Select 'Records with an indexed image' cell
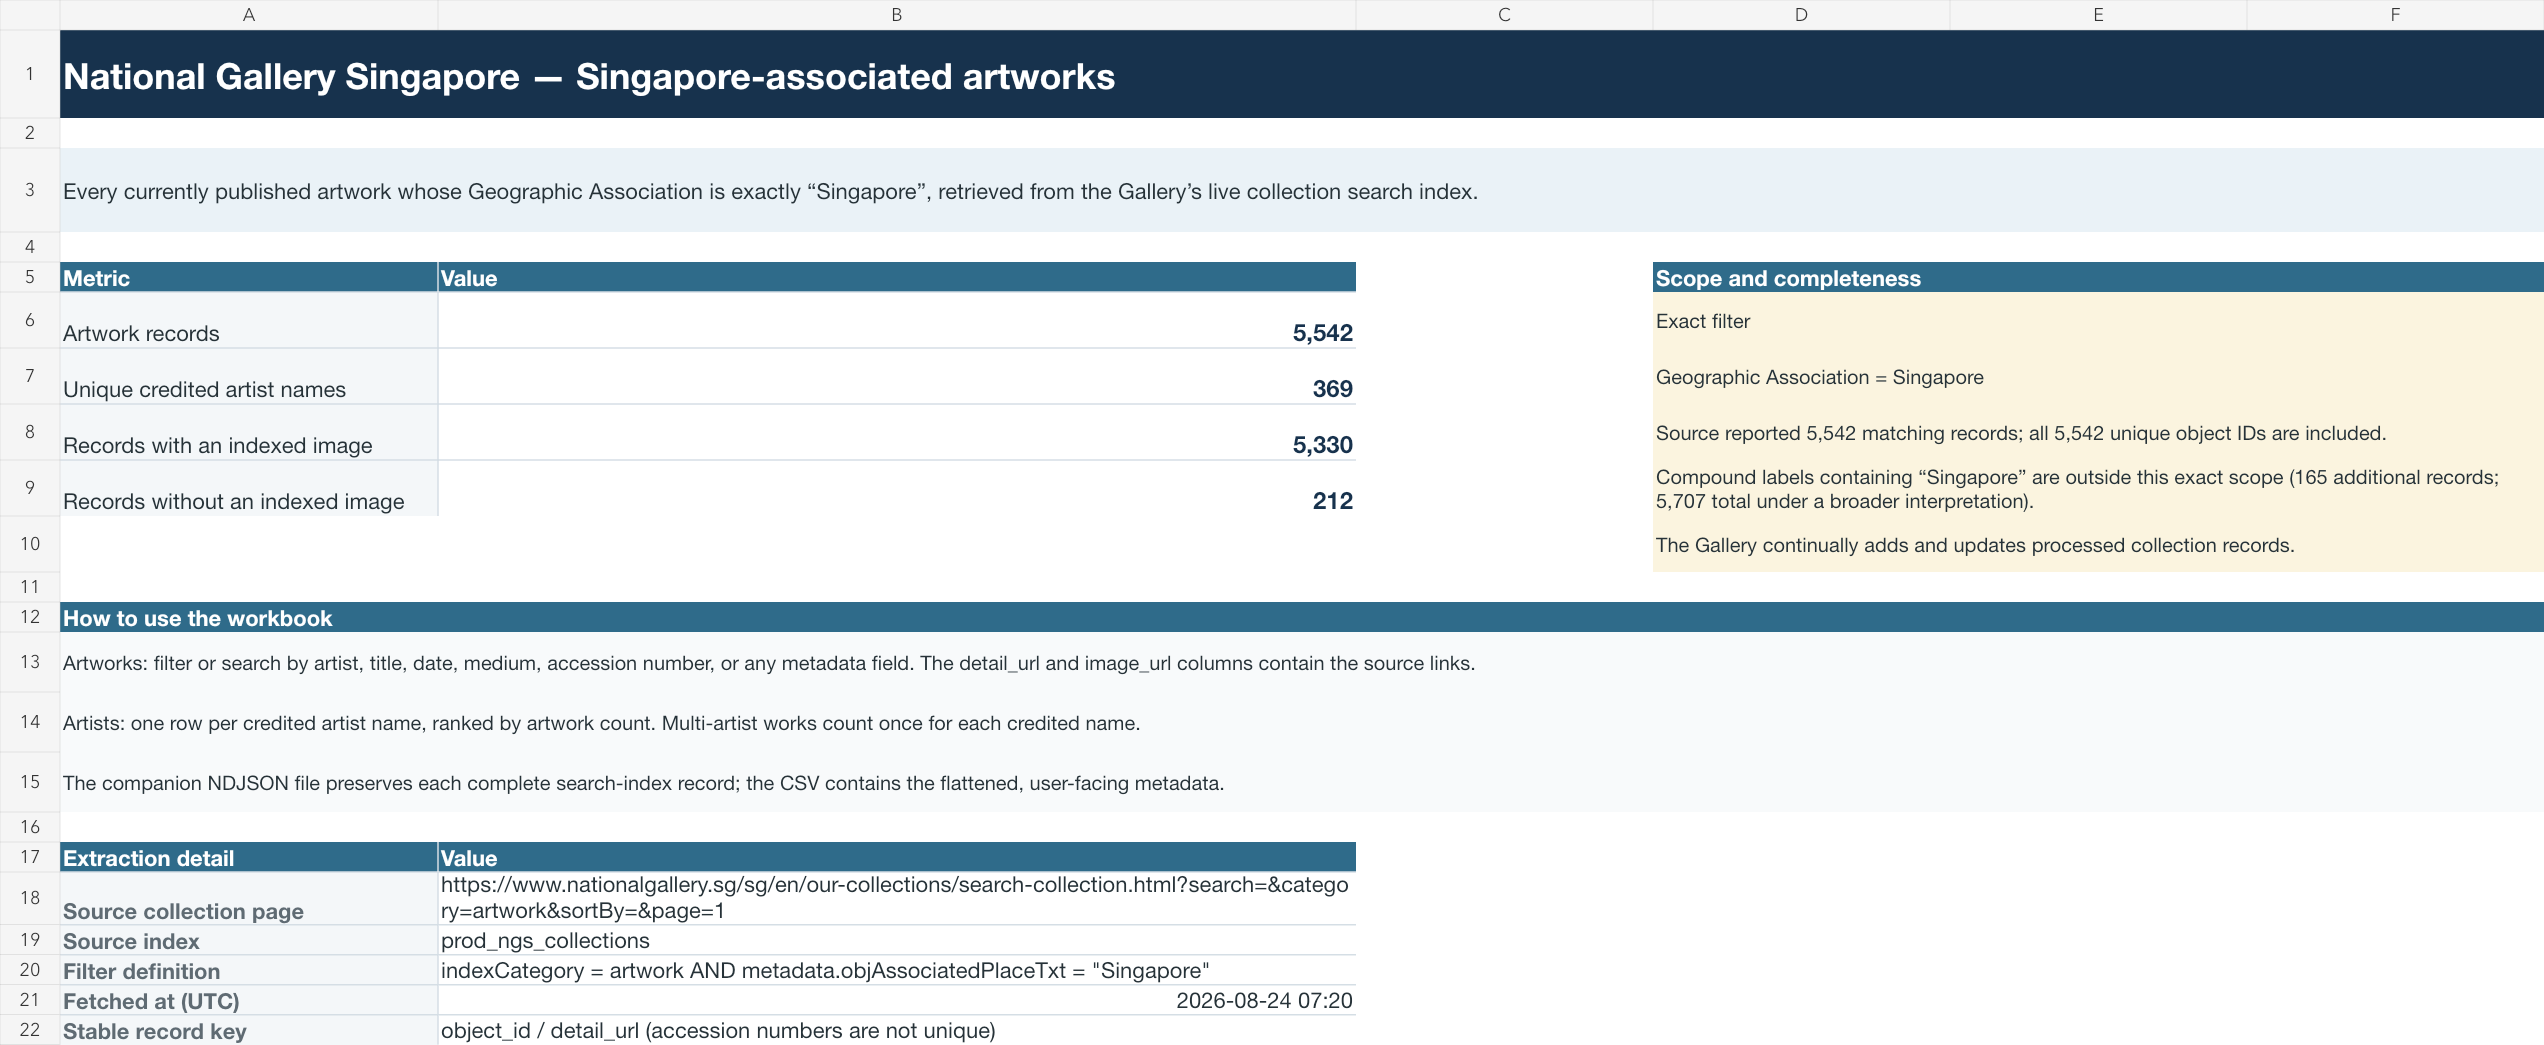Screen dimensions: 2544x1045 (x=249, y=432)
